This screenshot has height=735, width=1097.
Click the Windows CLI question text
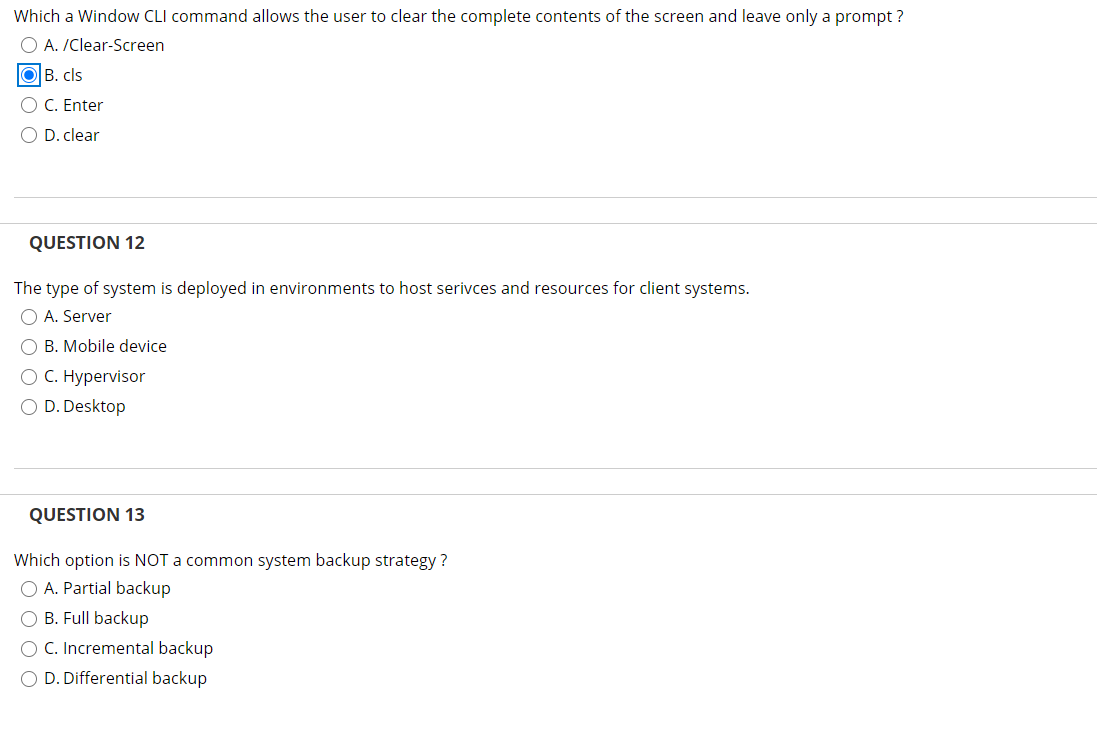click(458, 16)
